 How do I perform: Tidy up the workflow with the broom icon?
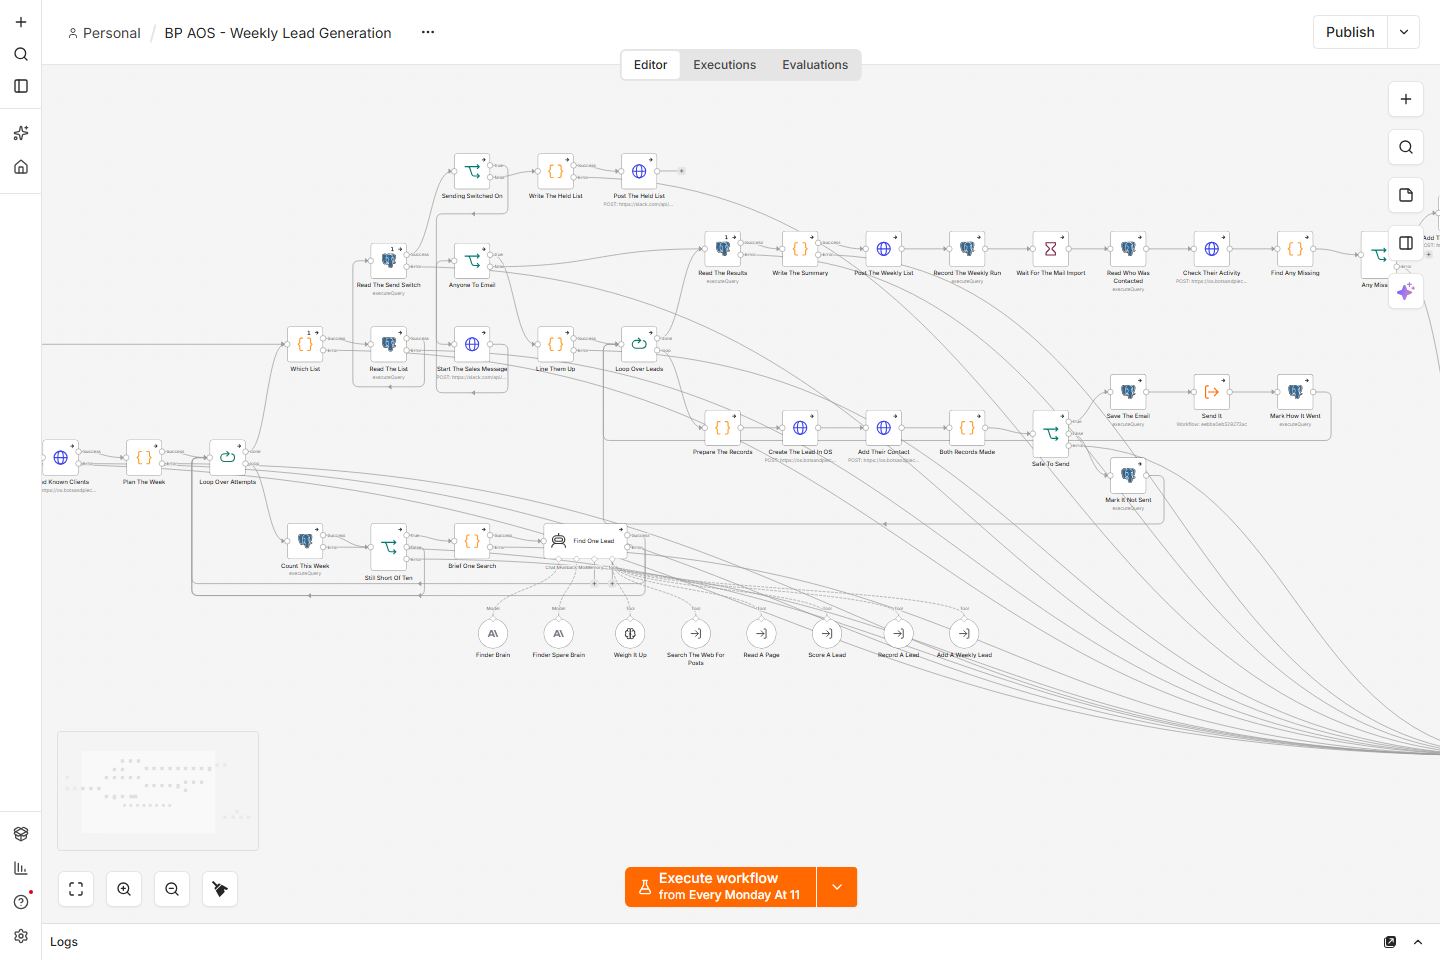(220, 889)
